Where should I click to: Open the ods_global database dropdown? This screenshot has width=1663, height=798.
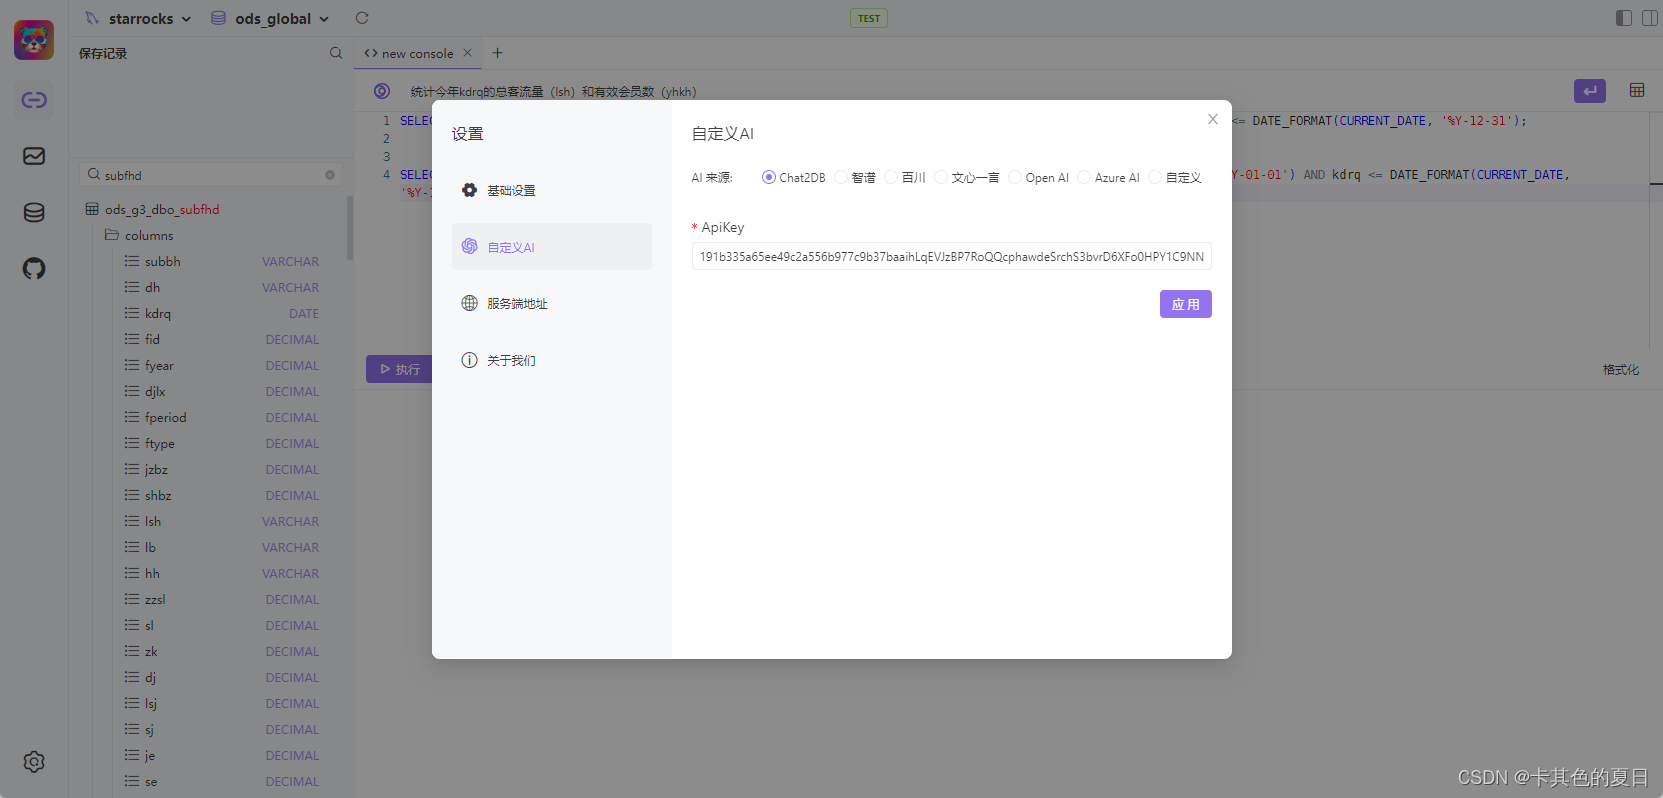270,18
